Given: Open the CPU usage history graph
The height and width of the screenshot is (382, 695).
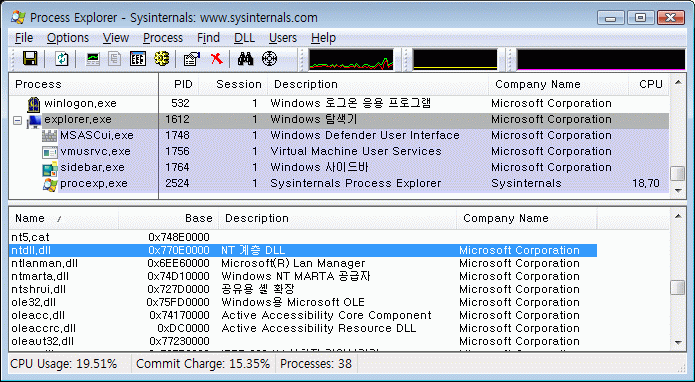Looking at the screenshot, I should [351, 59].
